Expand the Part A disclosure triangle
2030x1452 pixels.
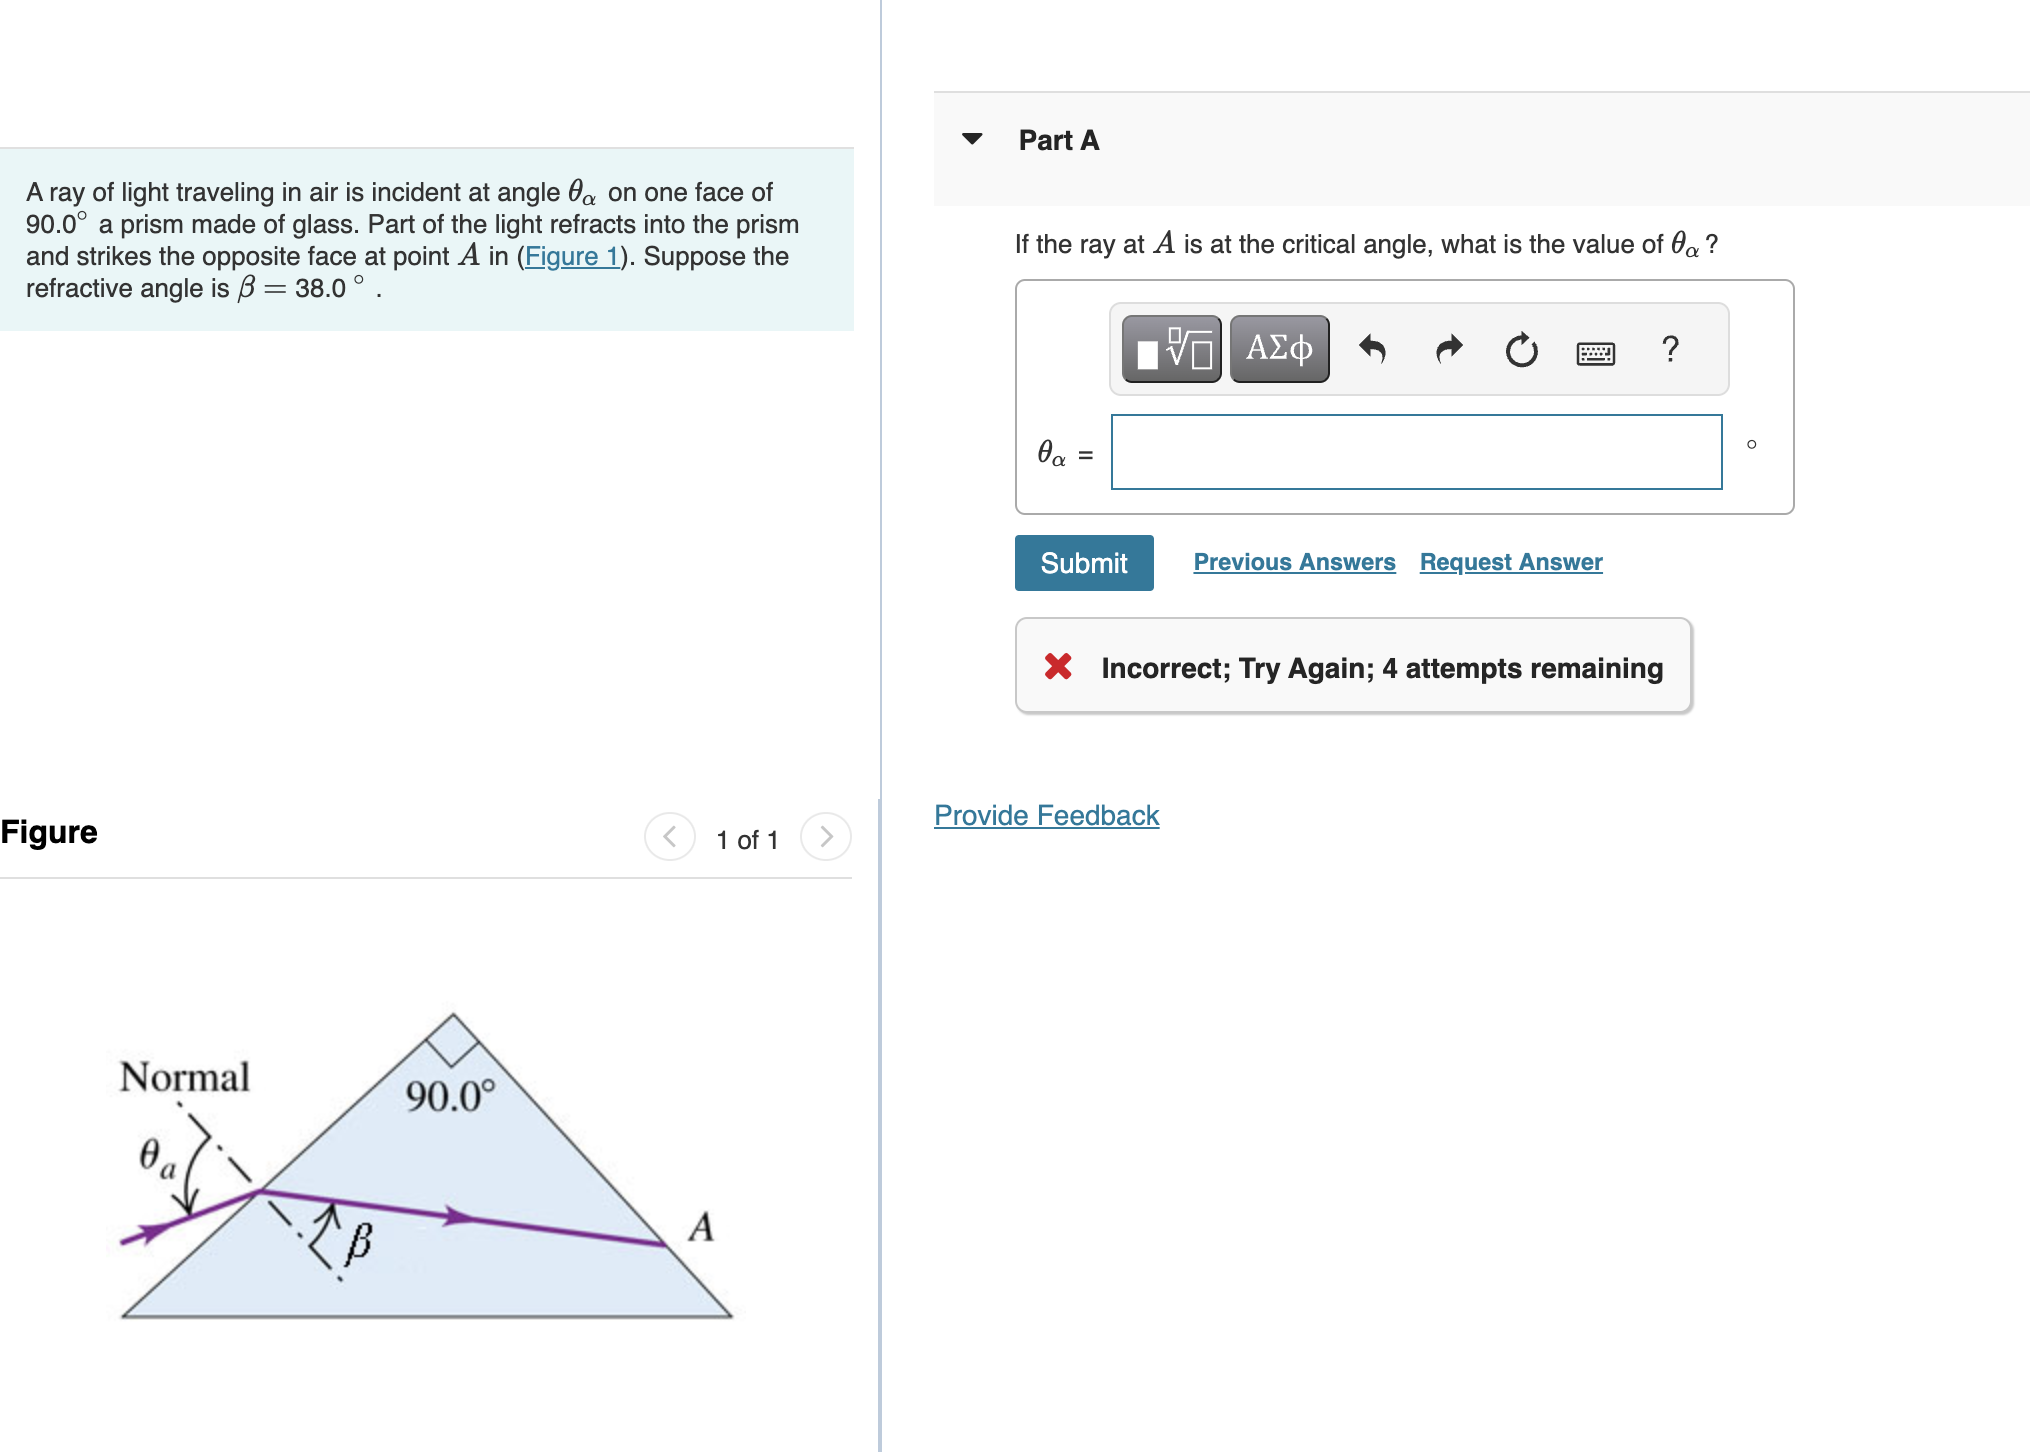pyautogui.click(x=973, y=140)
